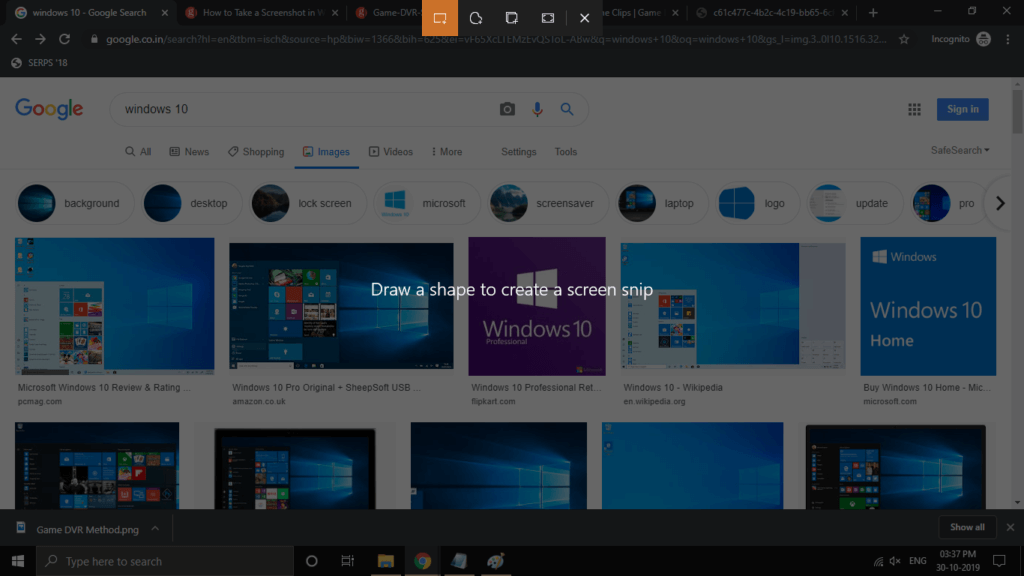Open the Windows Start menu
This screenshot has width=1024, height=576.
click(x=18, y=561)
